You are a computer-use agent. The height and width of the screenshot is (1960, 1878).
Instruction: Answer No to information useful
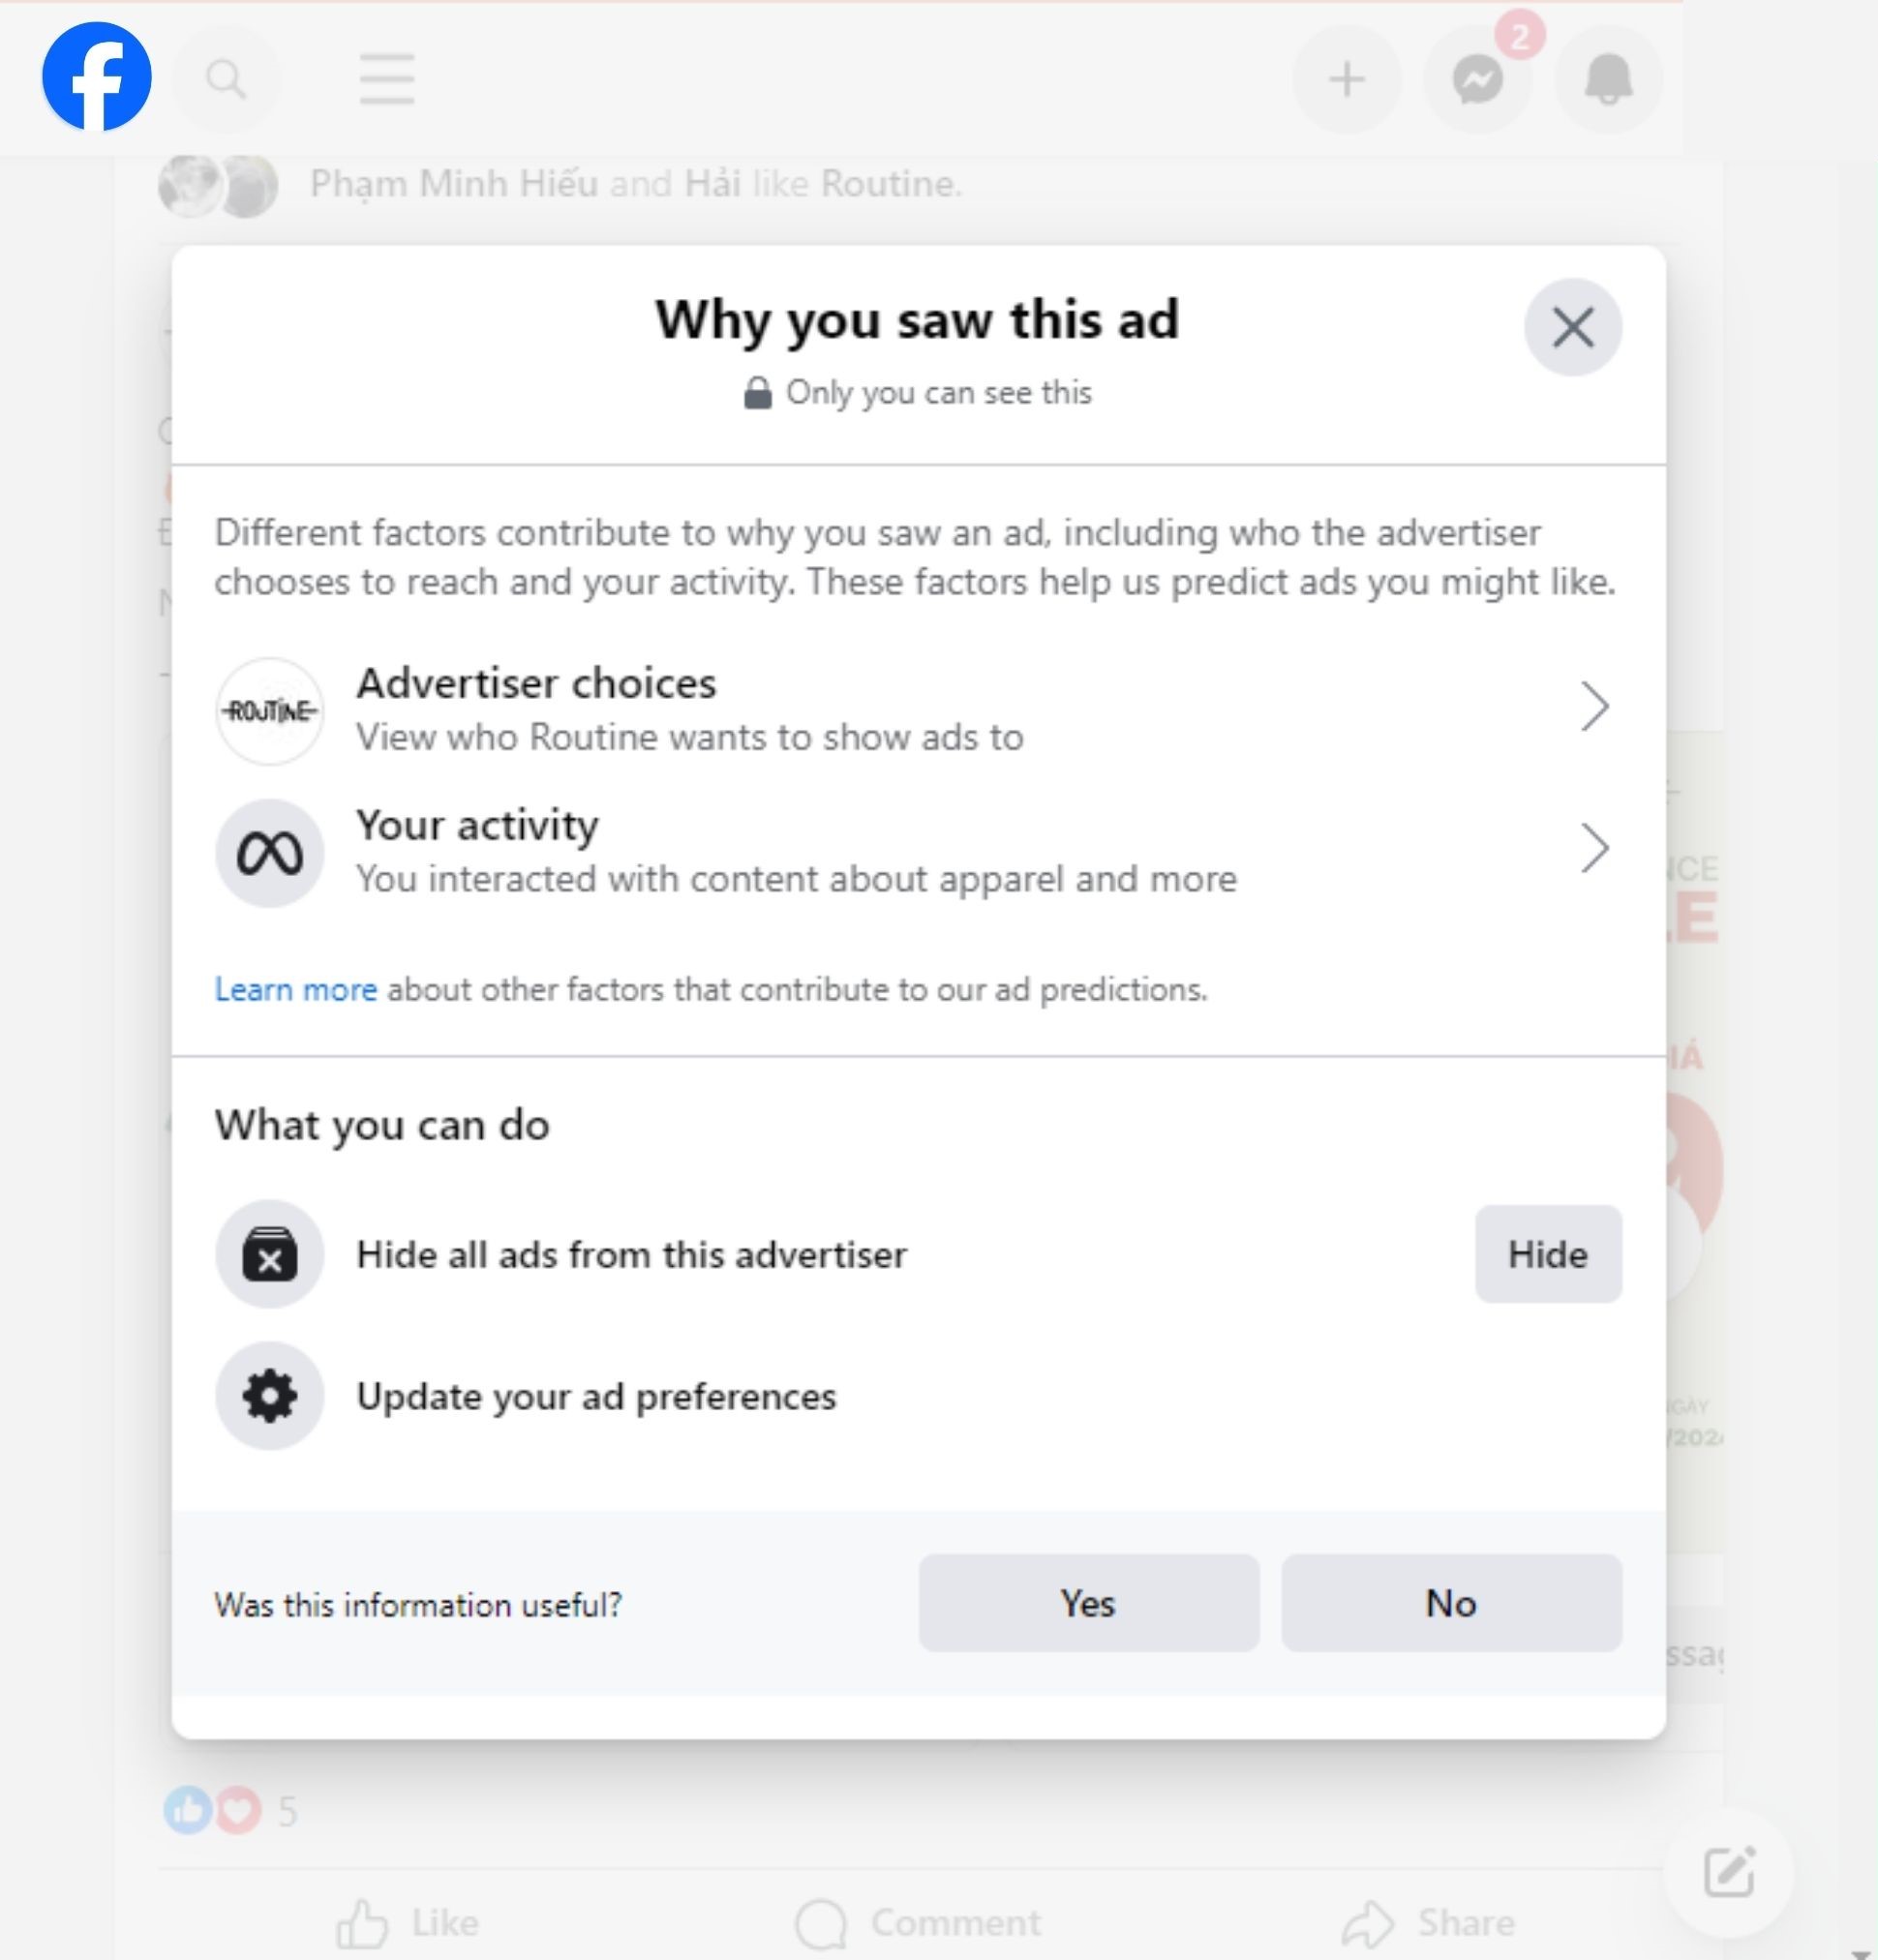tap(1451, 1603)
